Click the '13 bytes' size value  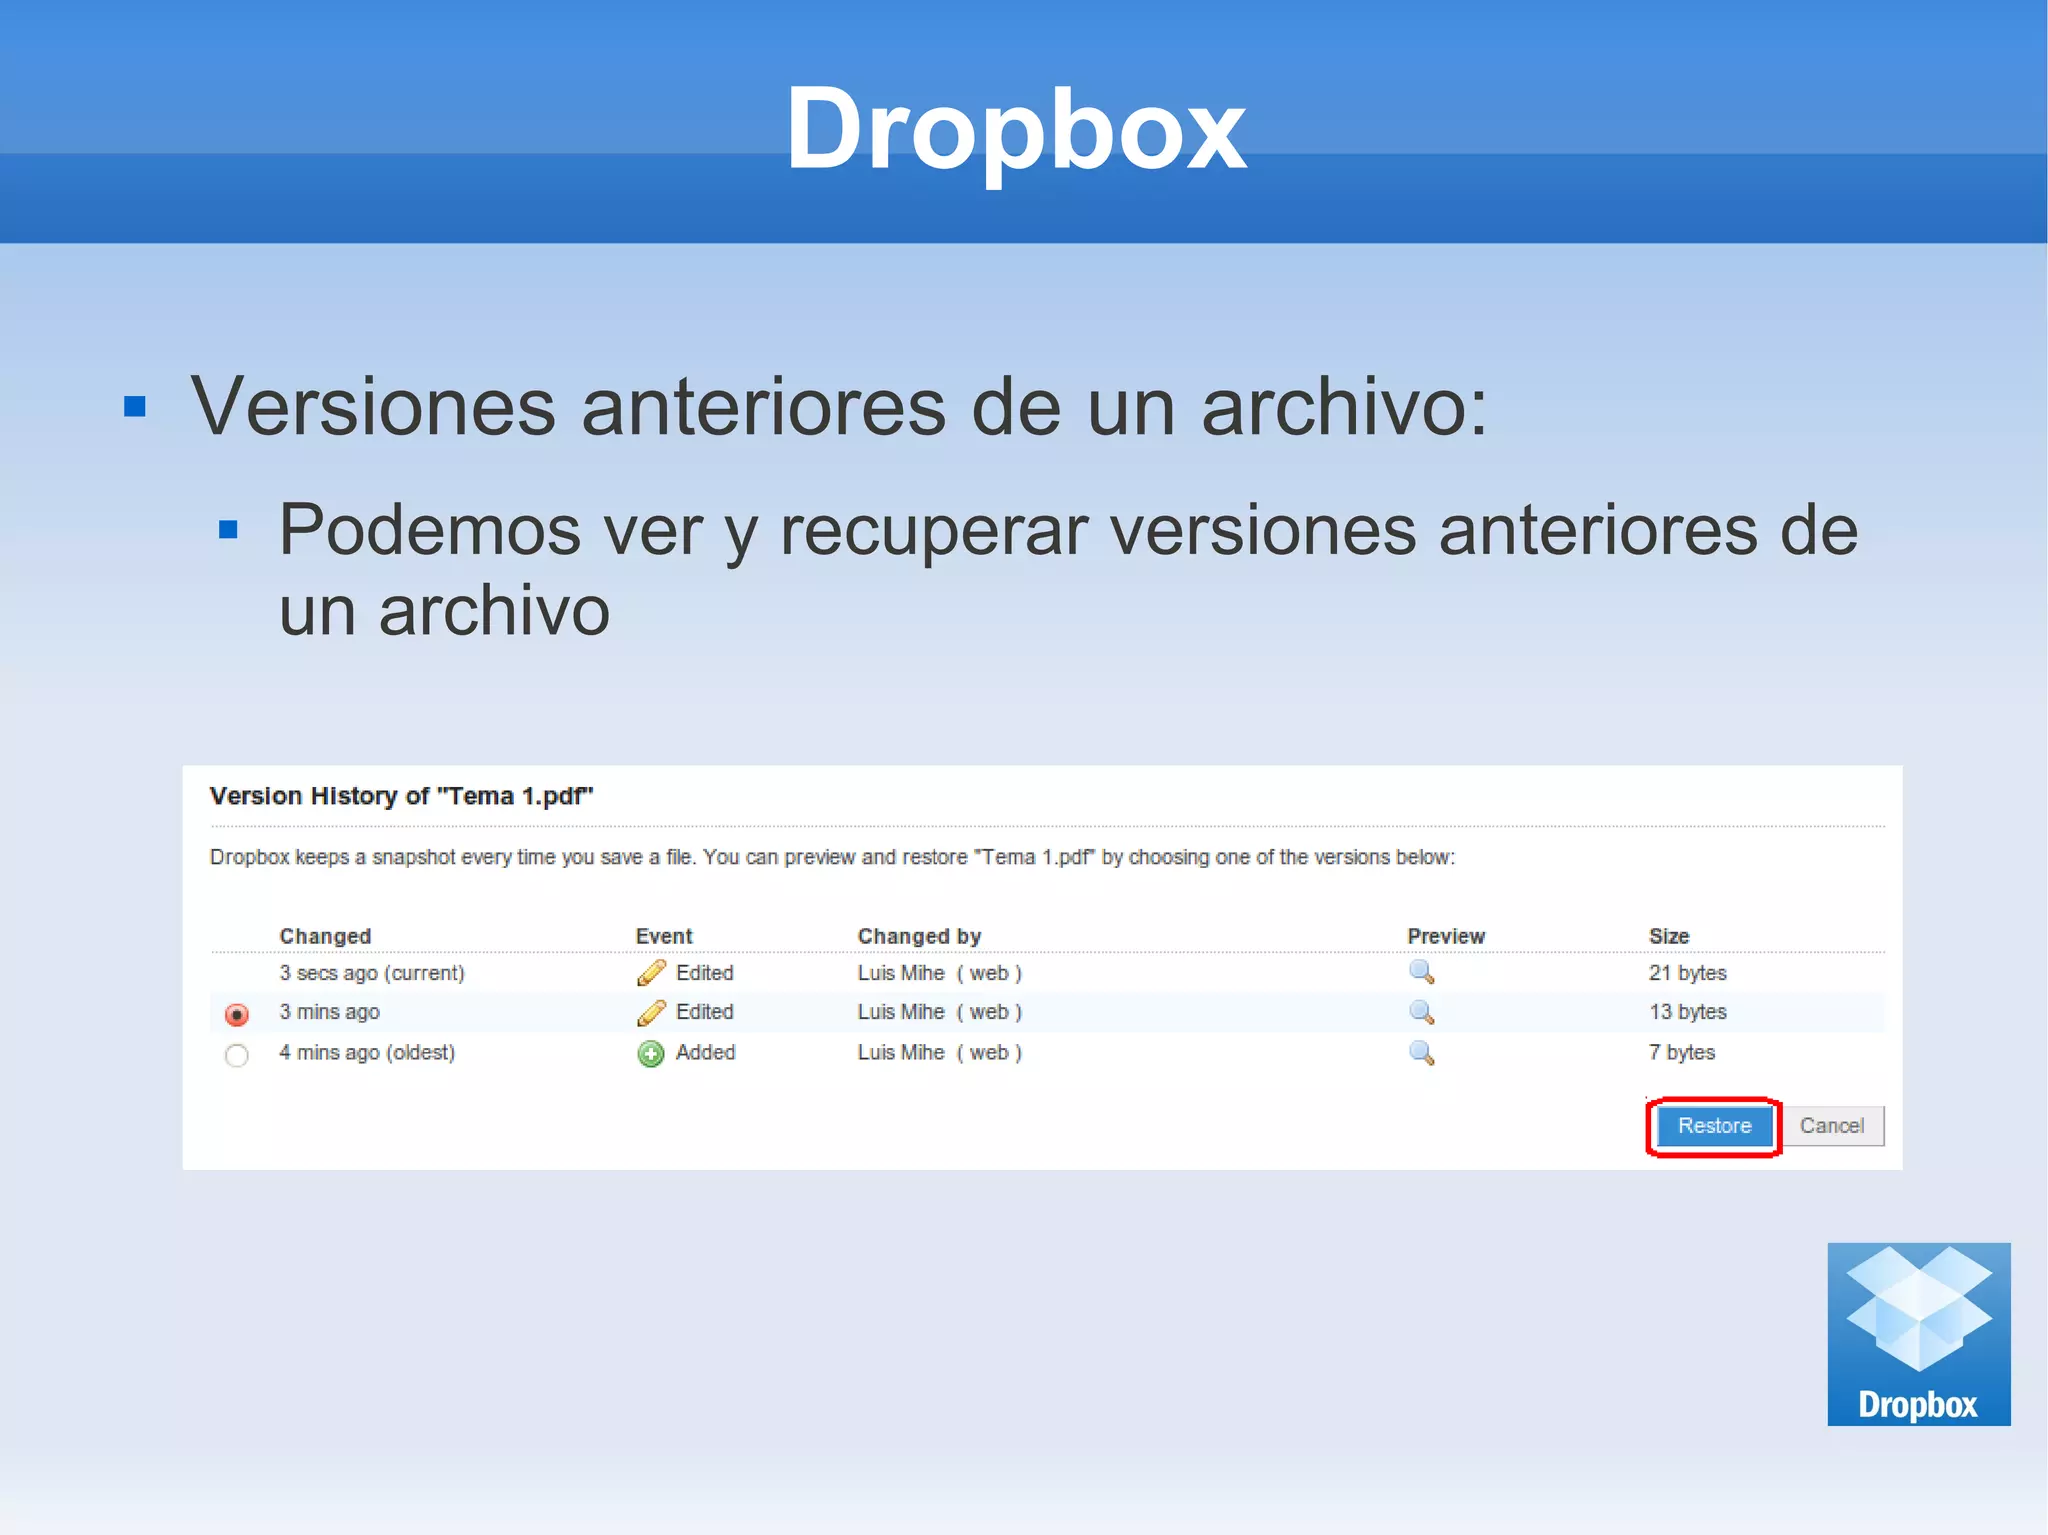pyautogui.click(x=1688, y=1012)
